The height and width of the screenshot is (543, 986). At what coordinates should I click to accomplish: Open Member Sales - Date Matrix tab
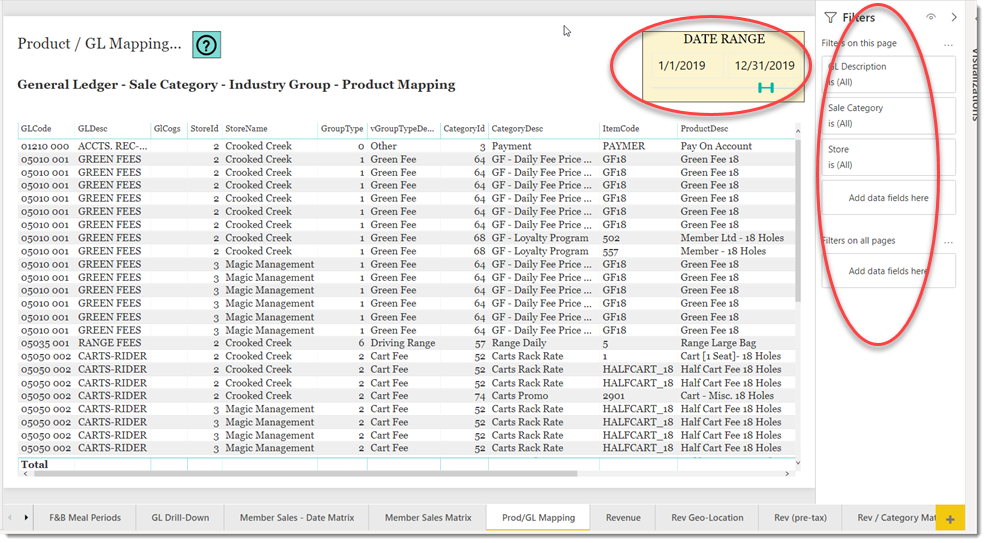tap(297, 518)
